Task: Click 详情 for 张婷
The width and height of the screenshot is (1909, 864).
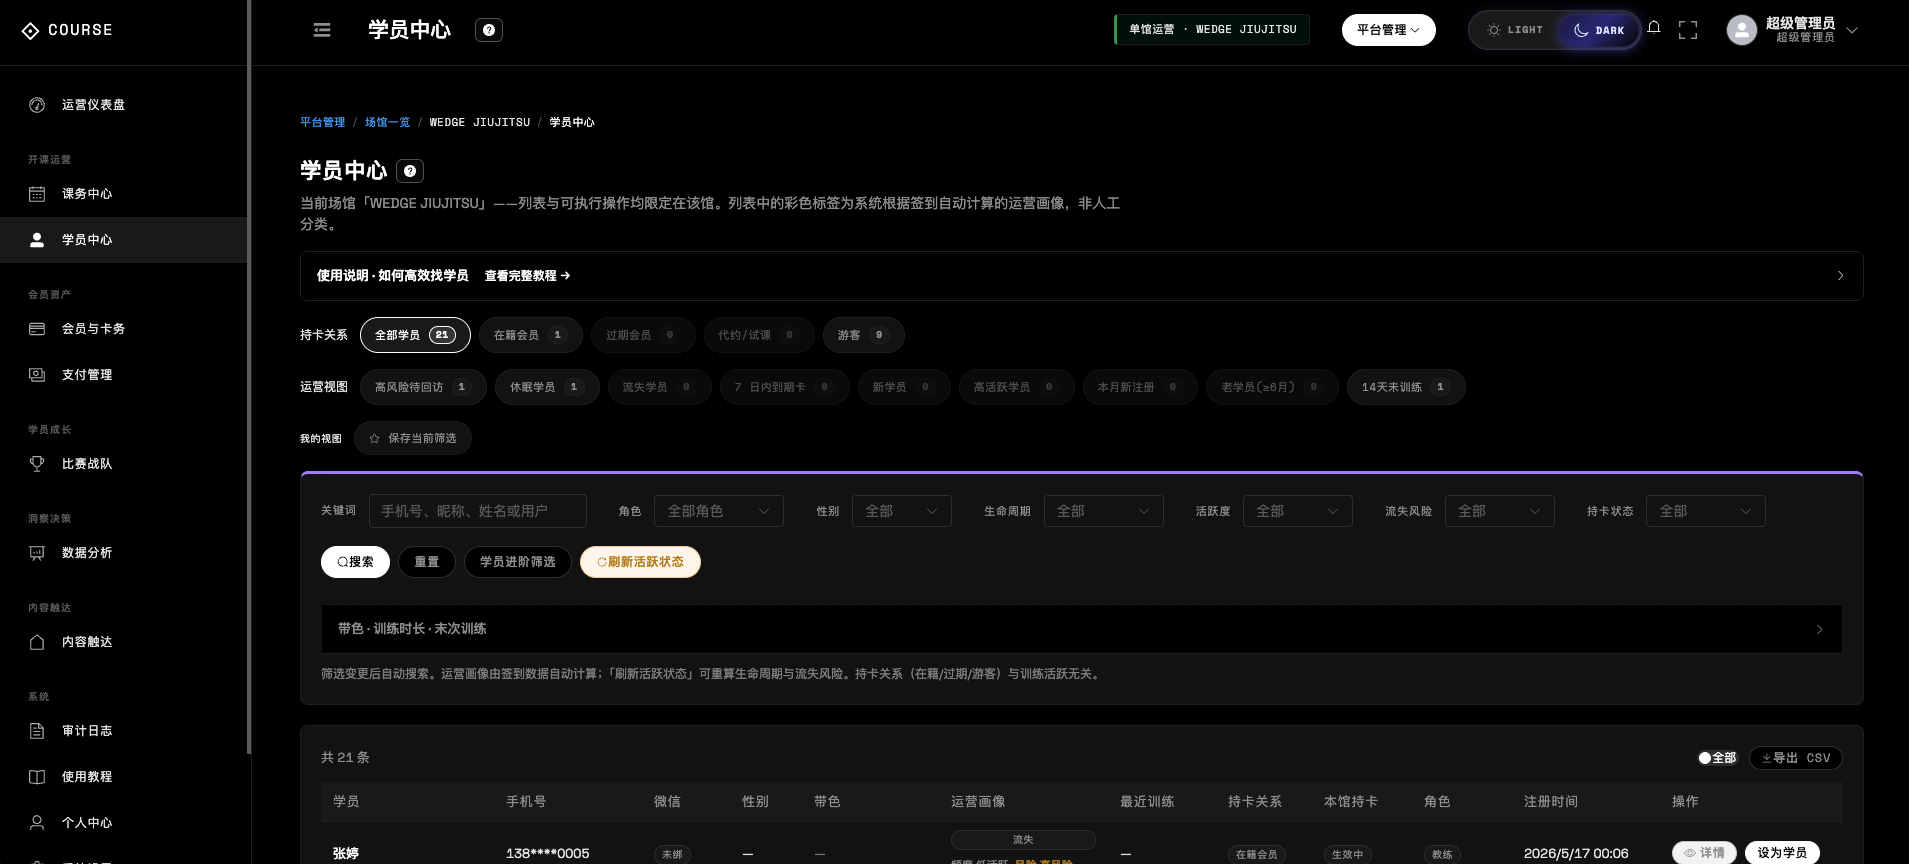Action: (x=1704, y=853)
